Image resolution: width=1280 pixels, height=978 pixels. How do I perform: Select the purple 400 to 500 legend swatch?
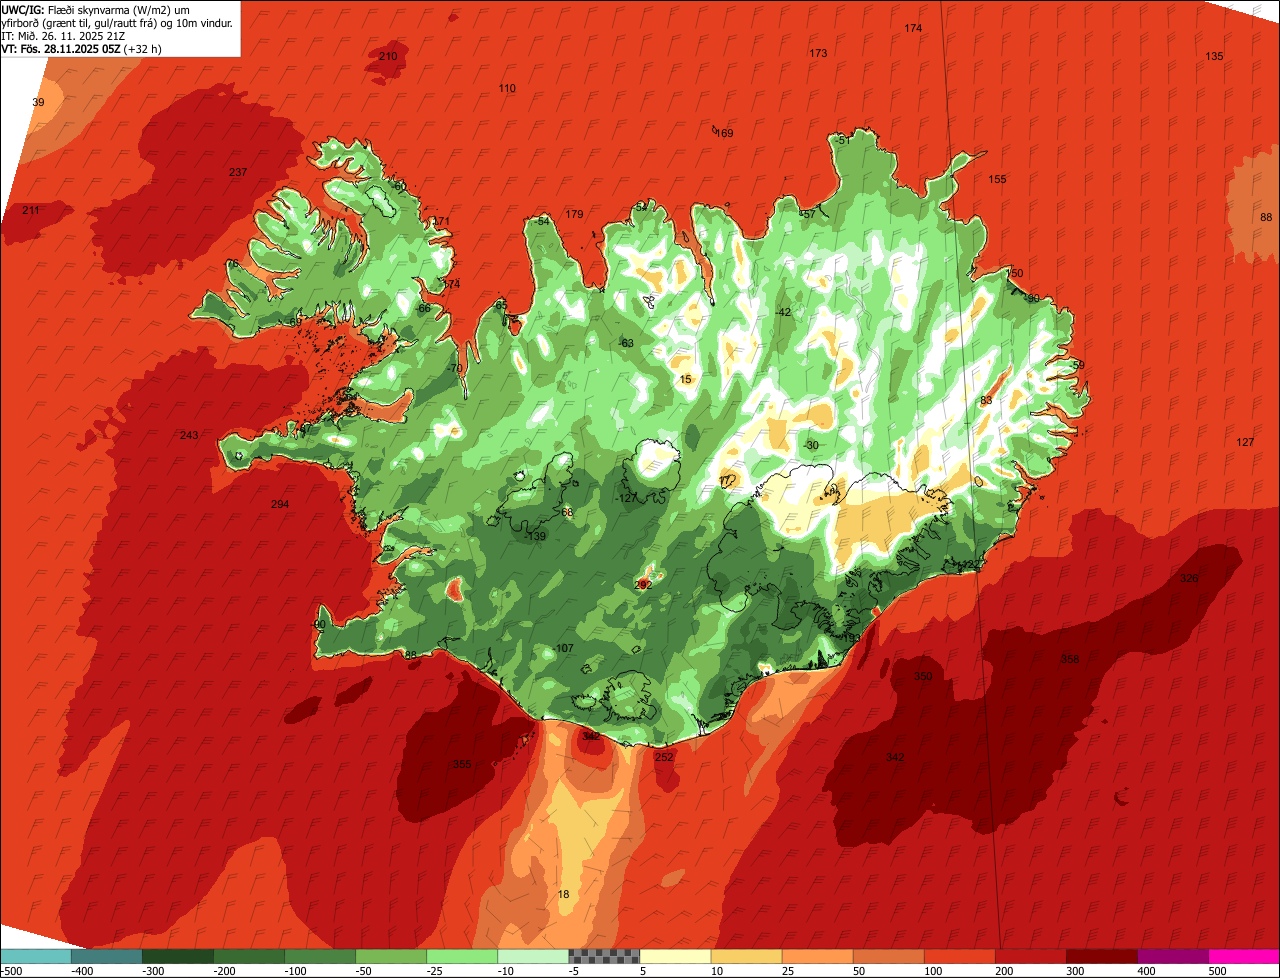[x=1172, y=956]
